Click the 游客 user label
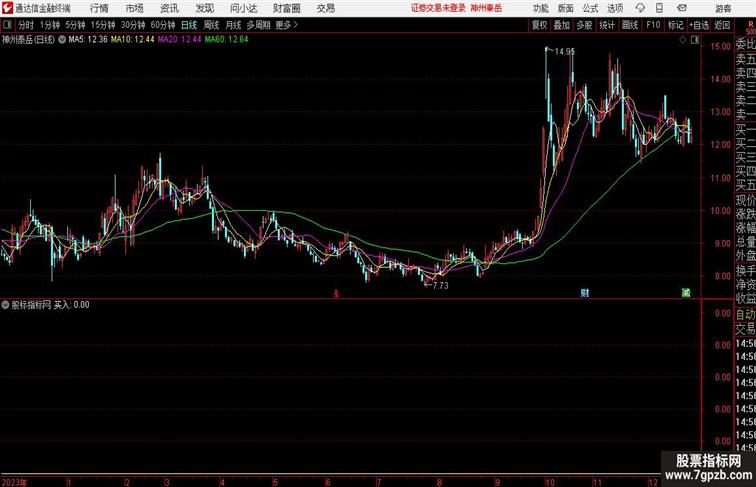756x487 pixels. 723,8
